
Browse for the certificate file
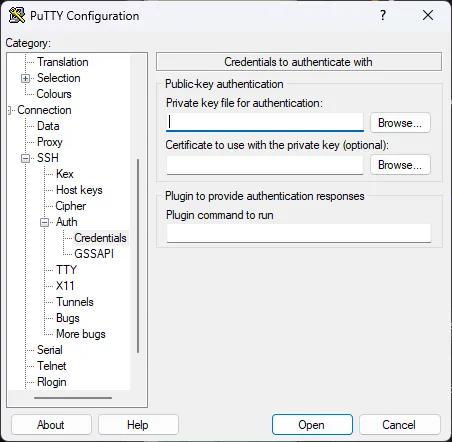tap(400, 165)
